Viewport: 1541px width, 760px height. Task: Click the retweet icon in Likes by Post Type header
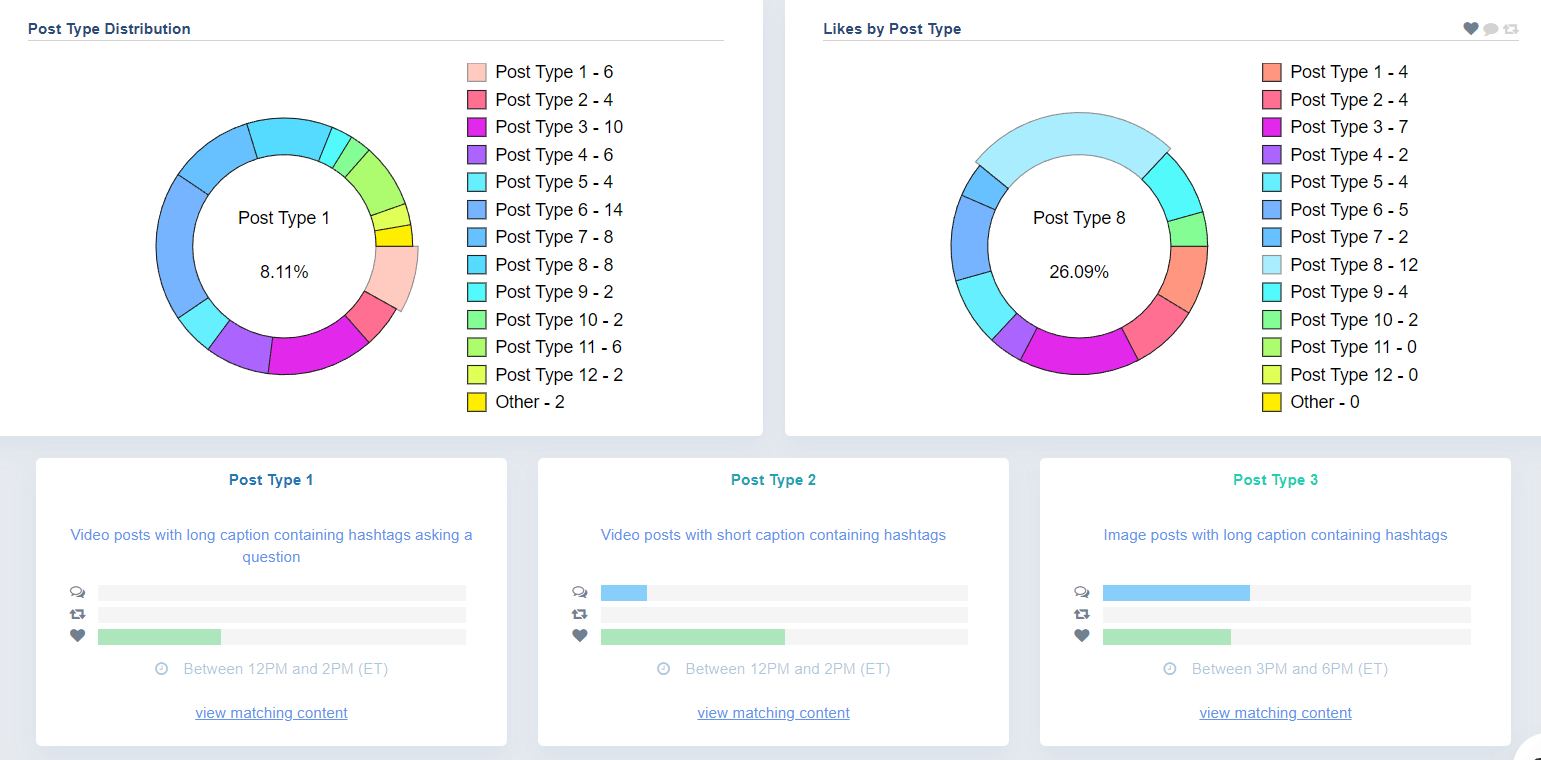(1512, 28)
